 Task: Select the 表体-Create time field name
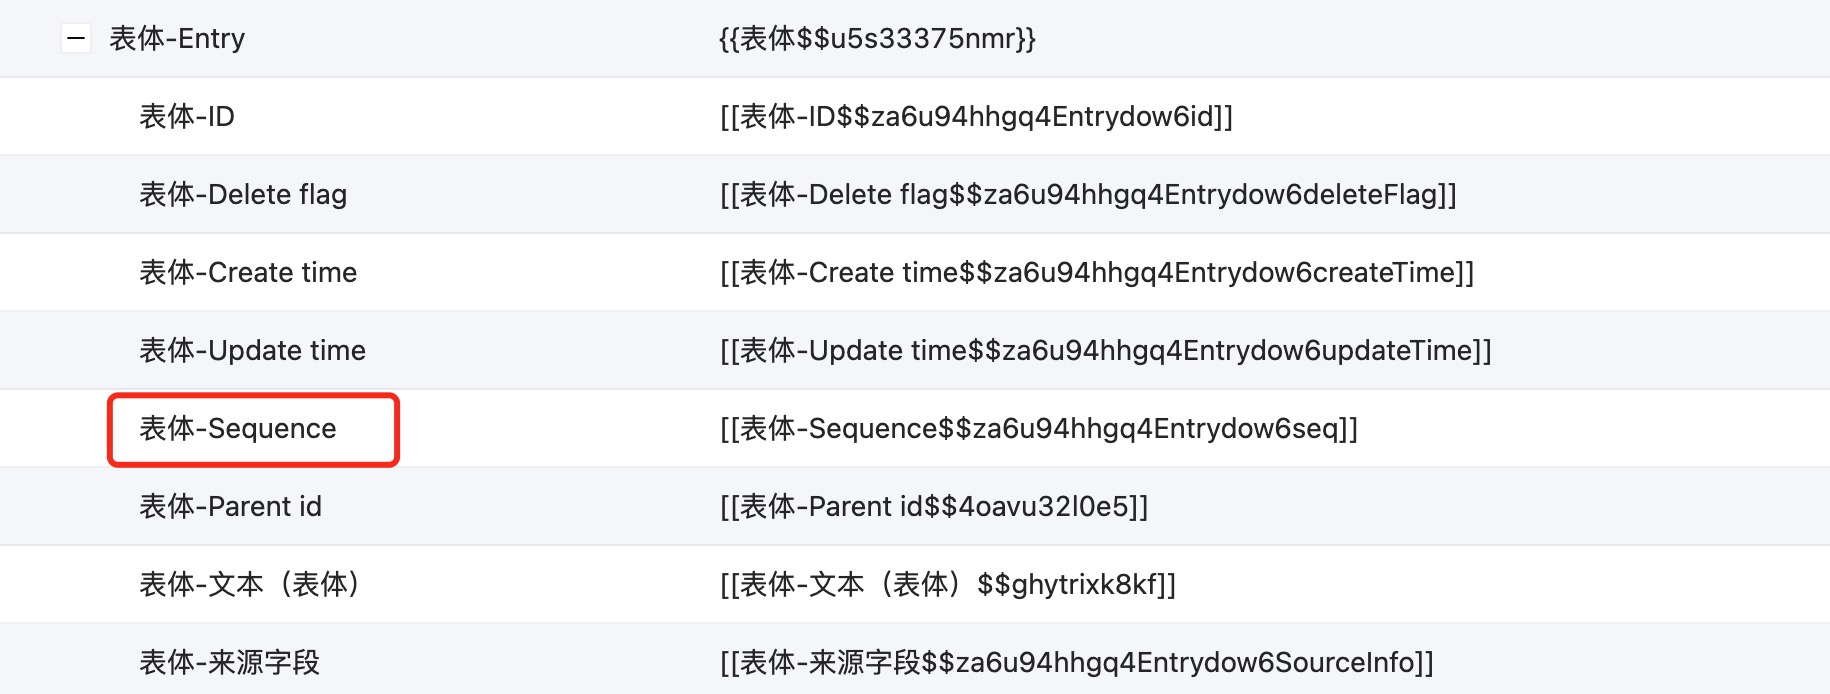[x=248, y=273]
